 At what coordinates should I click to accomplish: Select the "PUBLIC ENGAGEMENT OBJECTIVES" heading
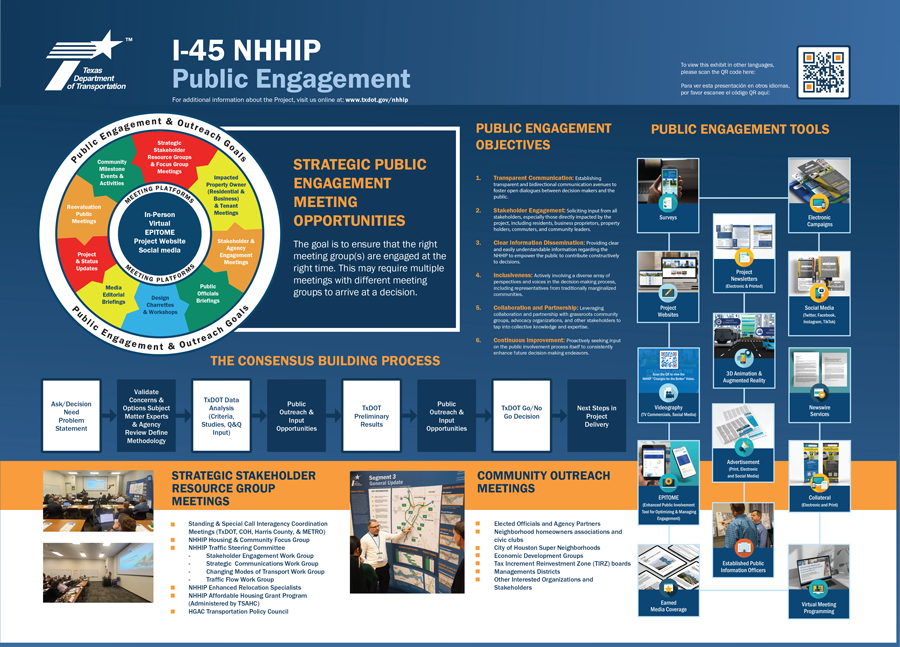544,137
